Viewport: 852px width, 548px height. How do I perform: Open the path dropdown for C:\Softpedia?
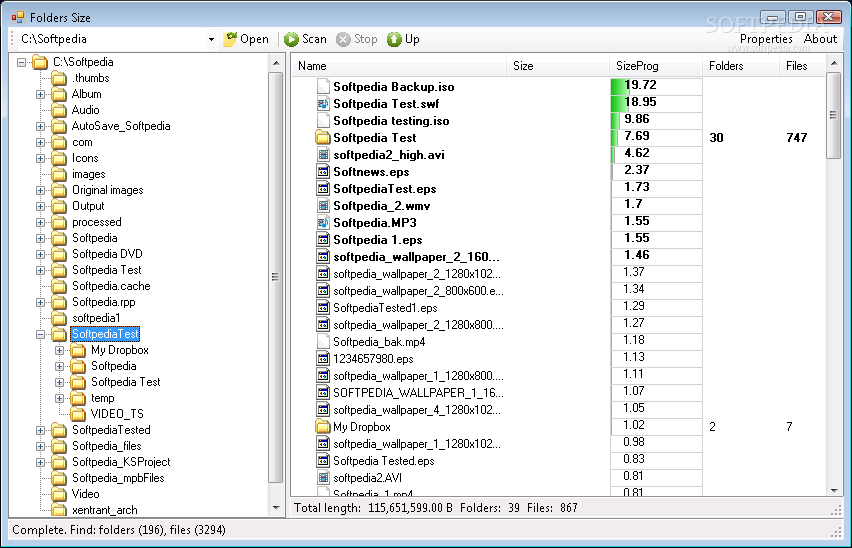211,39
